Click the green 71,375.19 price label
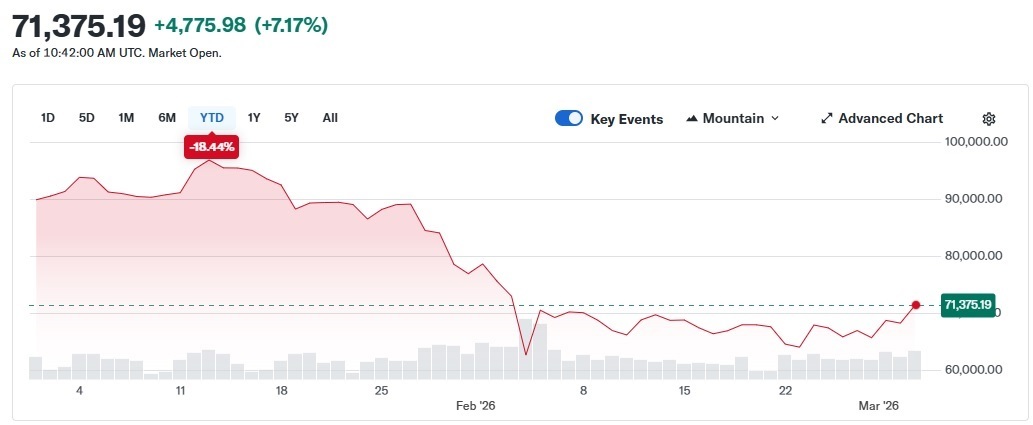This screenshot has height=425, width=1033. click(x=967, y=305)
